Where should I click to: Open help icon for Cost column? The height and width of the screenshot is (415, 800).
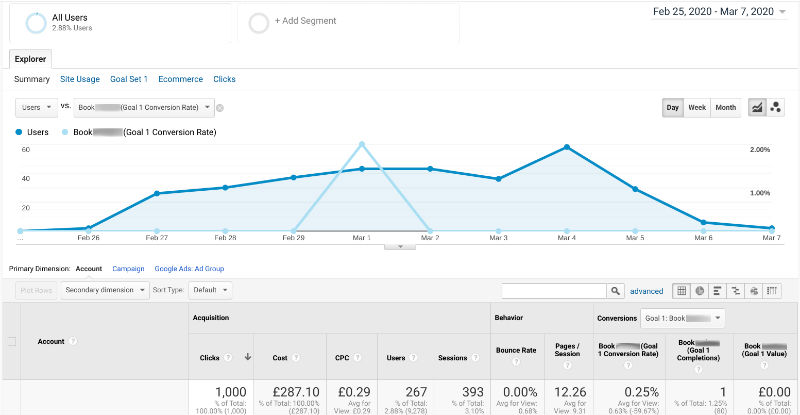coord(296,357)
